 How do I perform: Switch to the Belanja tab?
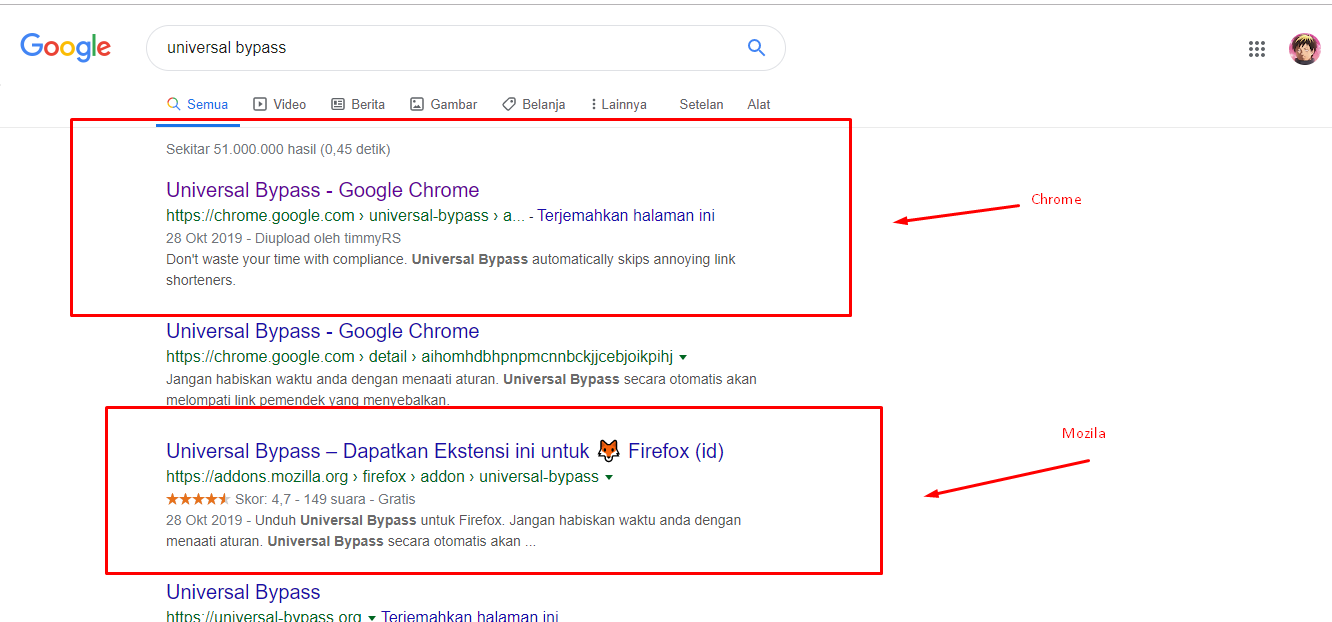coord(534,104)
